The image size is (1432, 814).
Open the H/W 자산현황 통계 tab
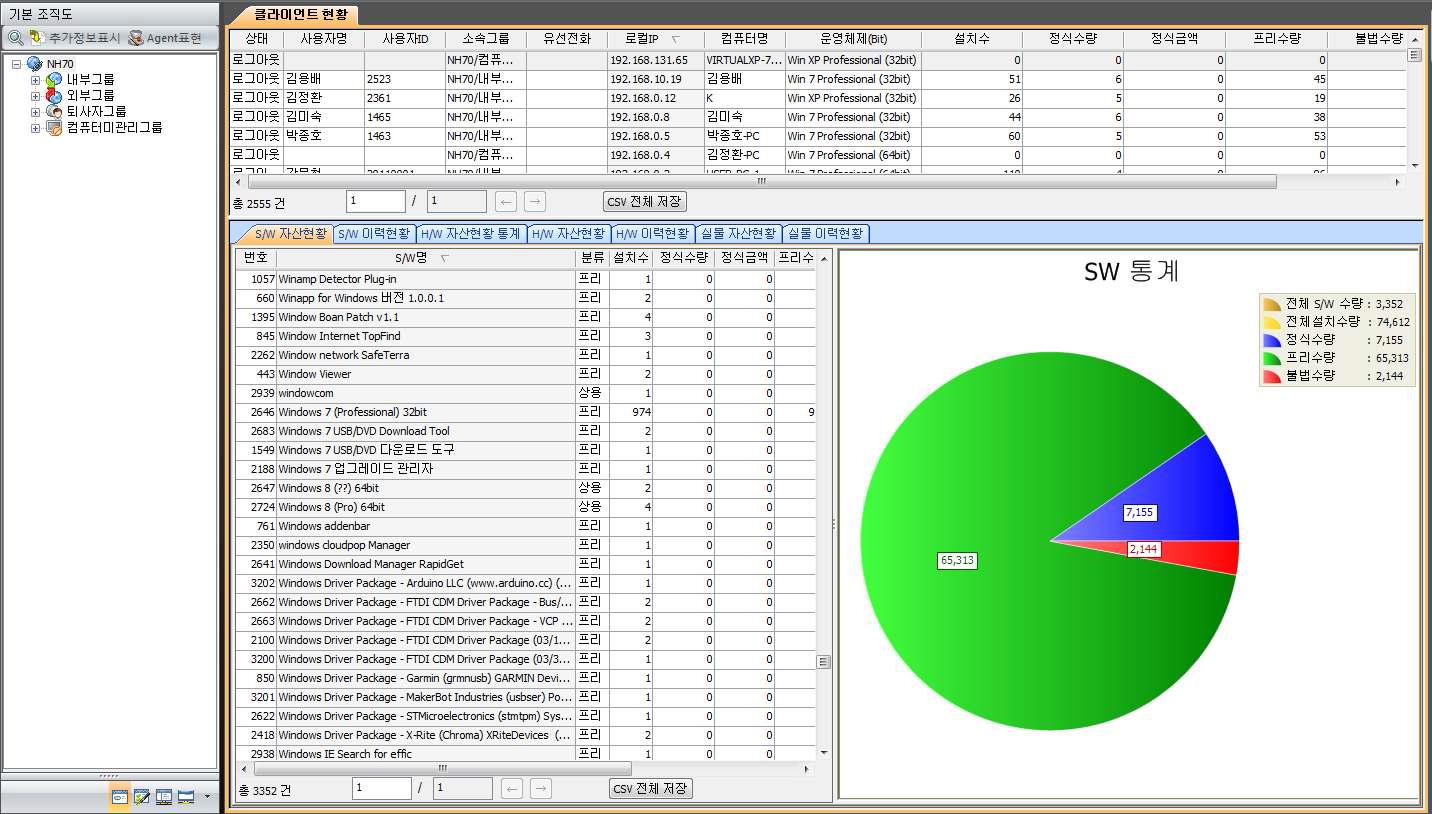tap(471, 234)
